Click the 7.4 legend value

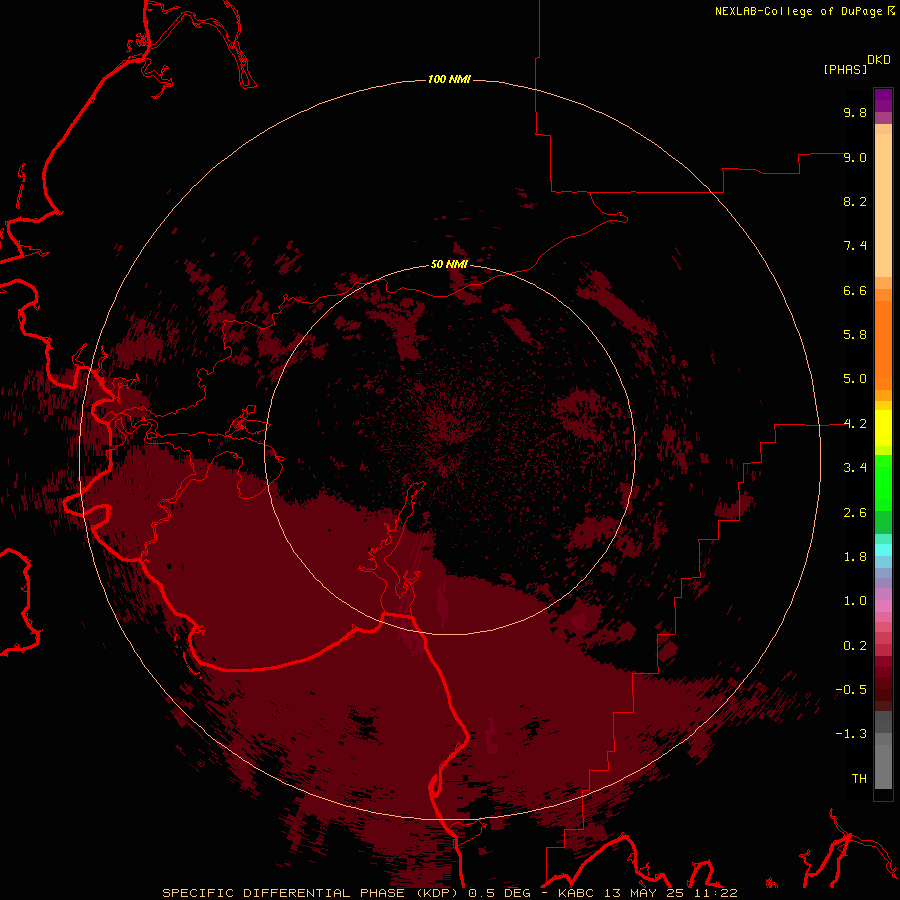tap(855, 246)
